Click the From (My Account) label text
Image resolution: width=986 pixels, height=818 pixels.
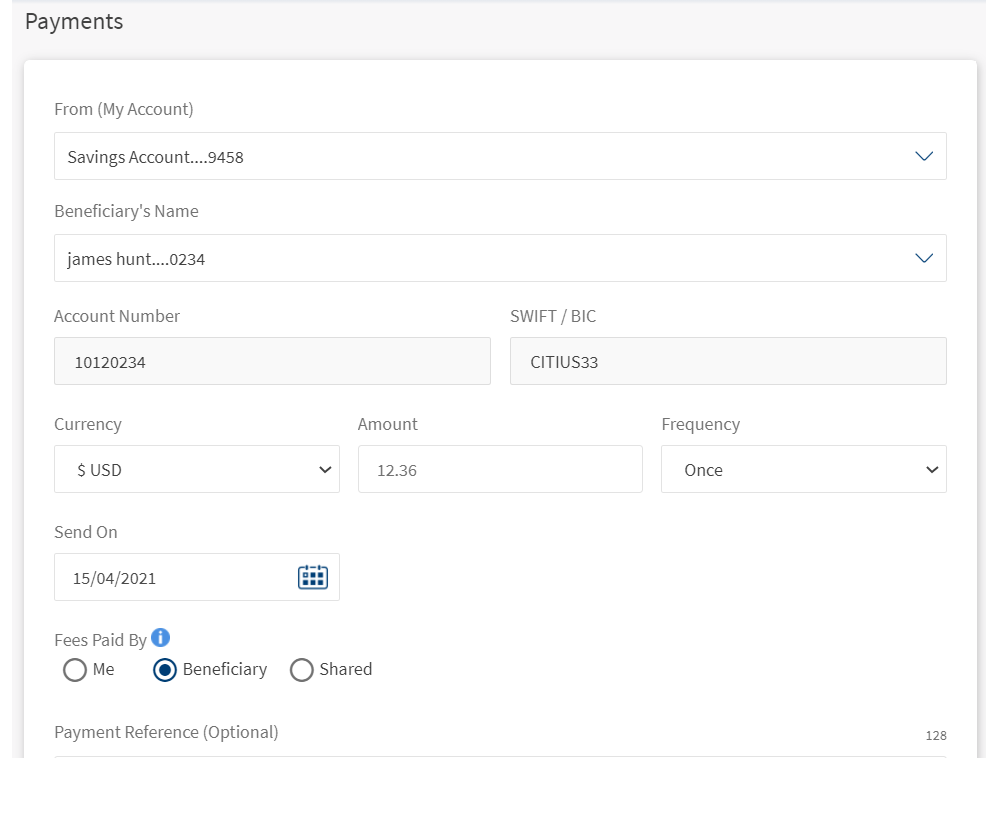point(124,109)
